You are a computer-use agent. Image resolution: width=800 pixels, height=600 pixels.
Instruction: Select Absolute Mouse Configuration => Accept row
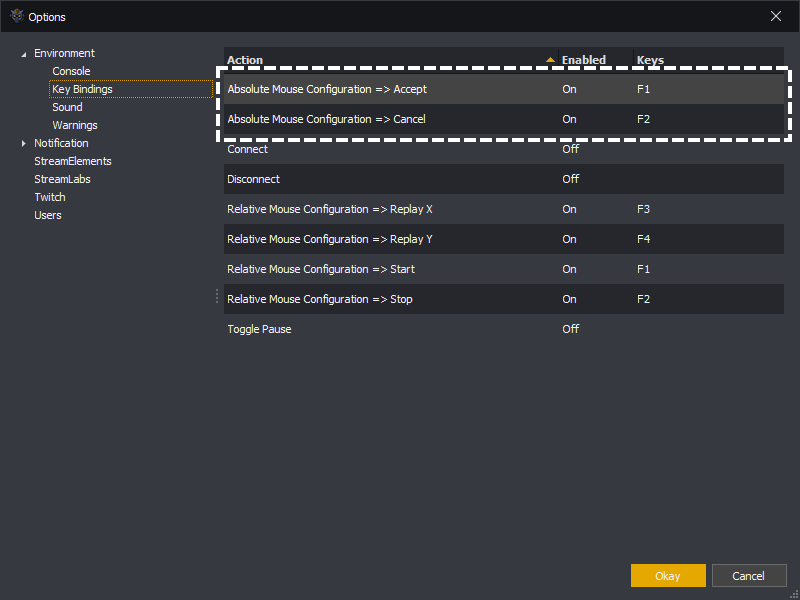click(504, 89)
